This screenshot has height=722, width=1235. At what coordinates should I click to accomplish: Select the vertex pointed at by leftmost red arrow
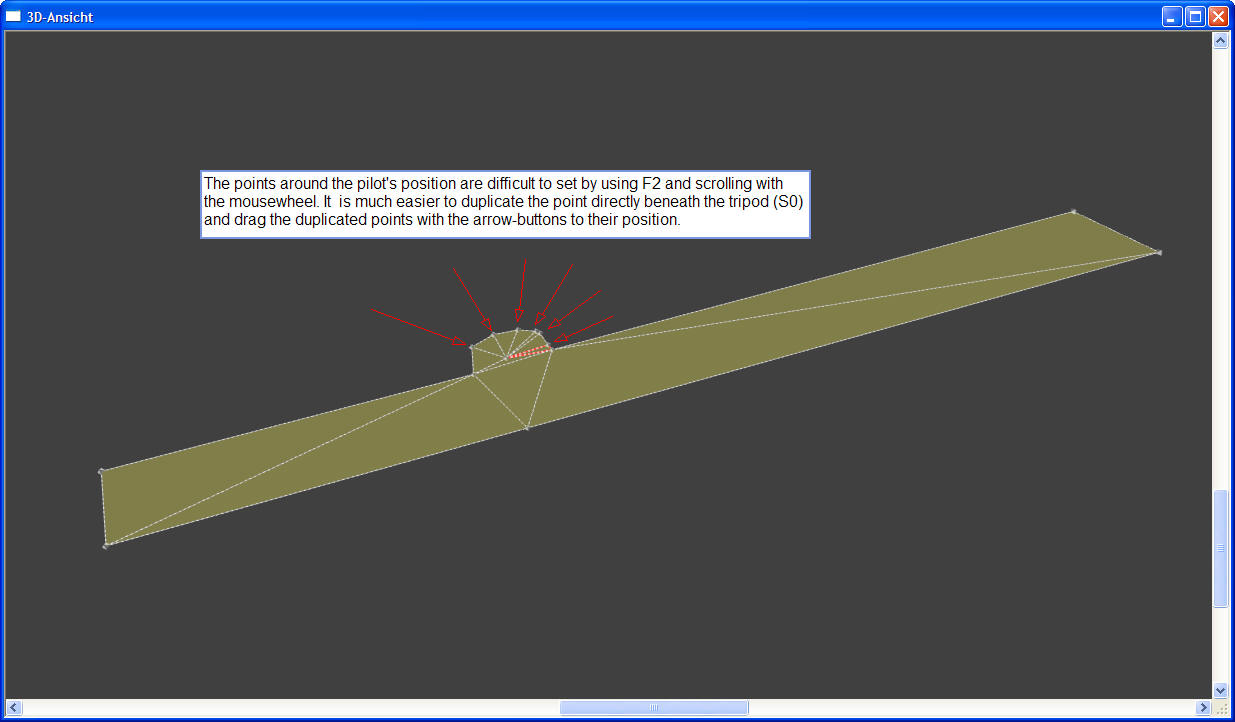[472, 347]
